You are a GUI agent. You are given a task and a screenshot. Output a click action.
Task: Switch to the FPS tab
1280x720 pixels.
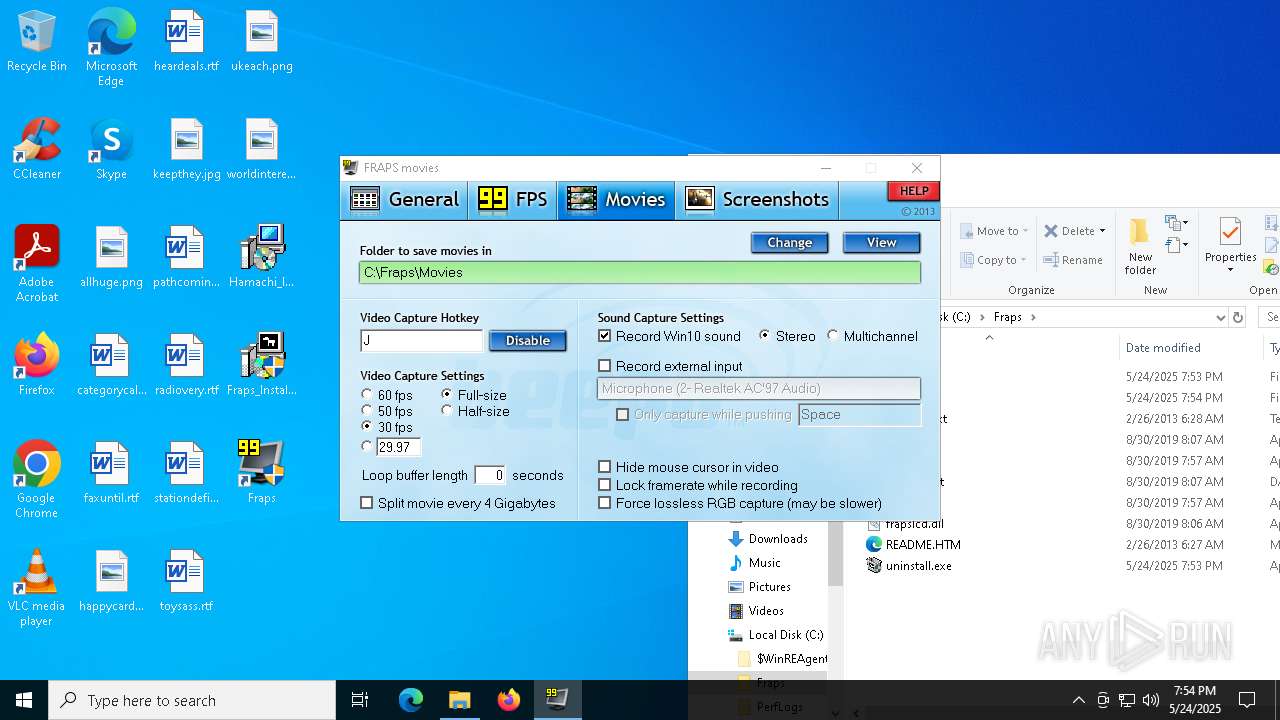[513, 200]
